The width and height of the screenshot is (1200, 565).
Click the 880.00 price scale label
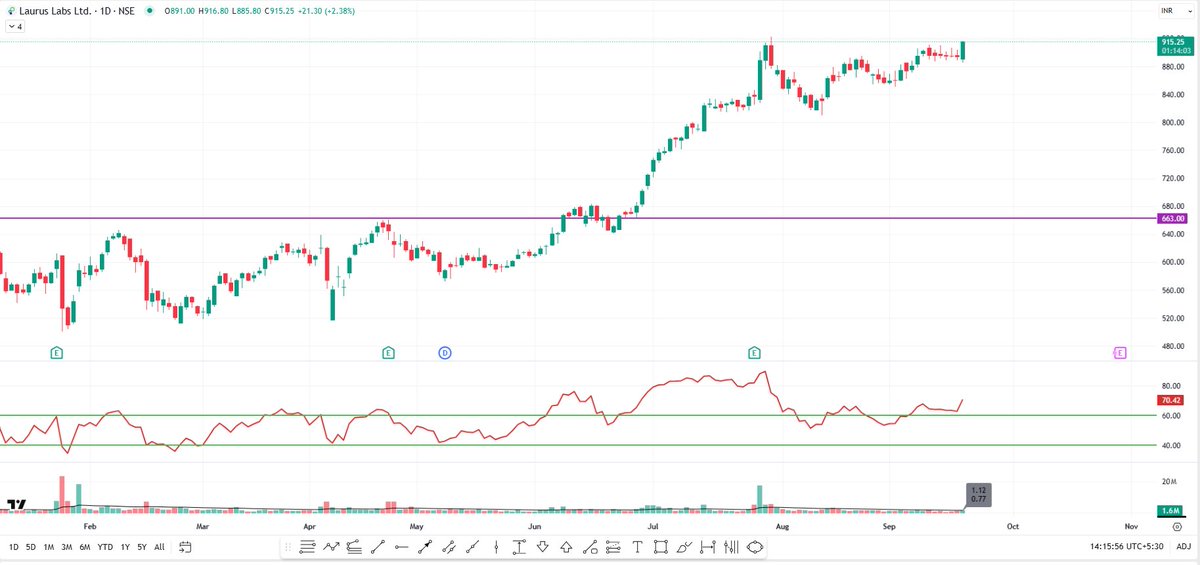1172,66
